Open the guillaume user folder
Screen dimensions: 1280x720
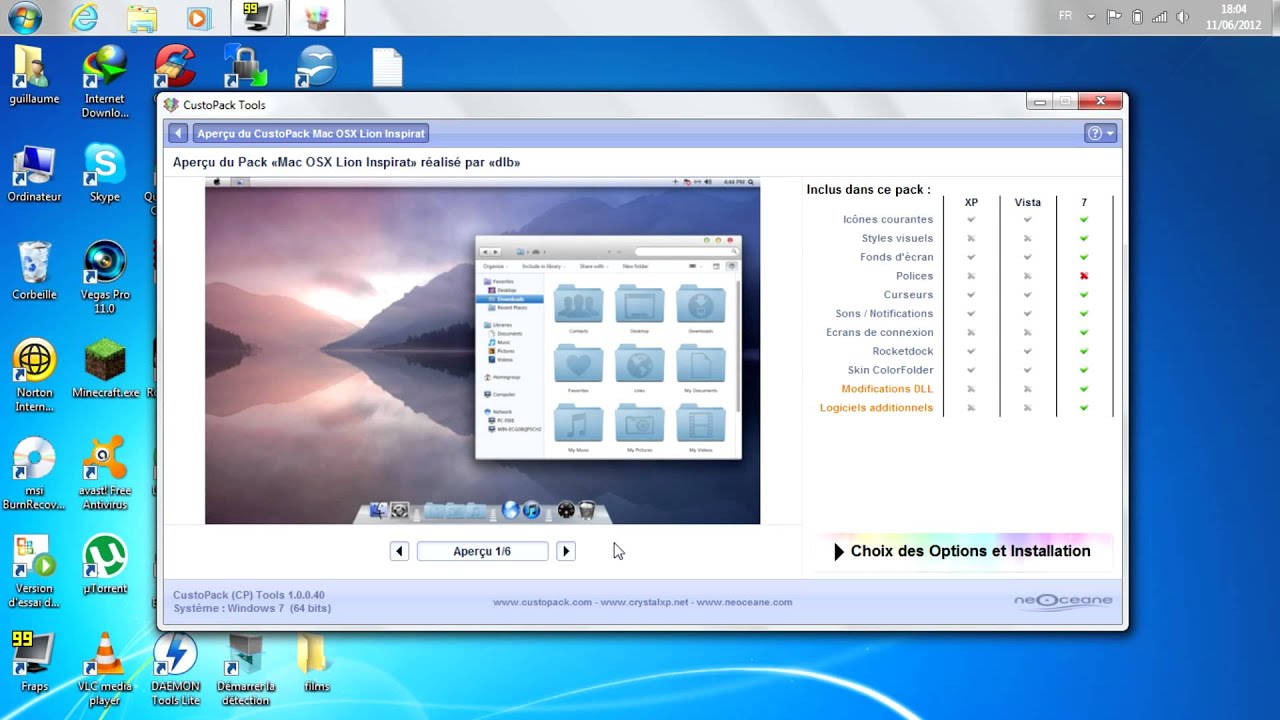34,74
